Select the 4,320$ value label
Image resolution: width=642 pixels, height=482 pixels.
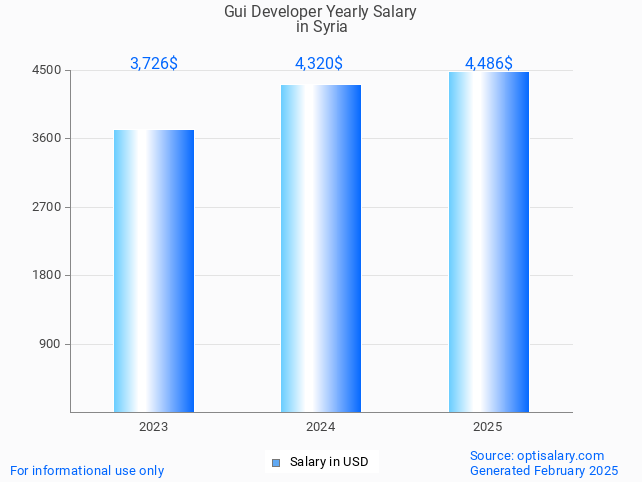coord(319,63)
